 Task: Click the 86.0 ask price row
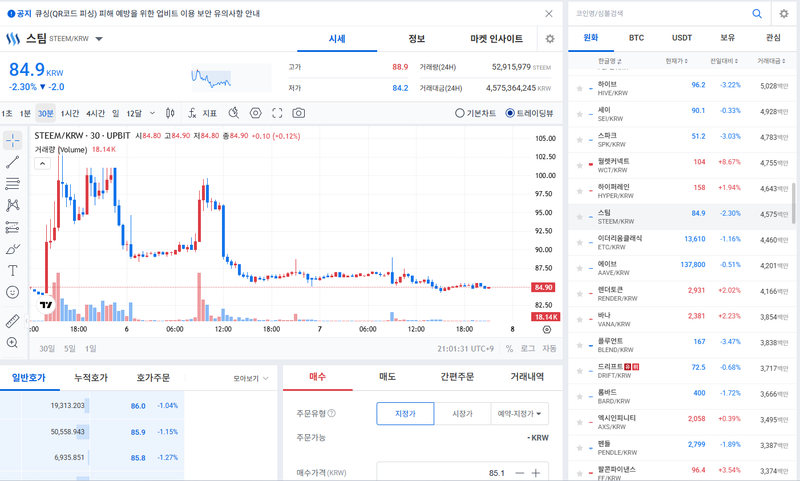click(x=92, y=406)
